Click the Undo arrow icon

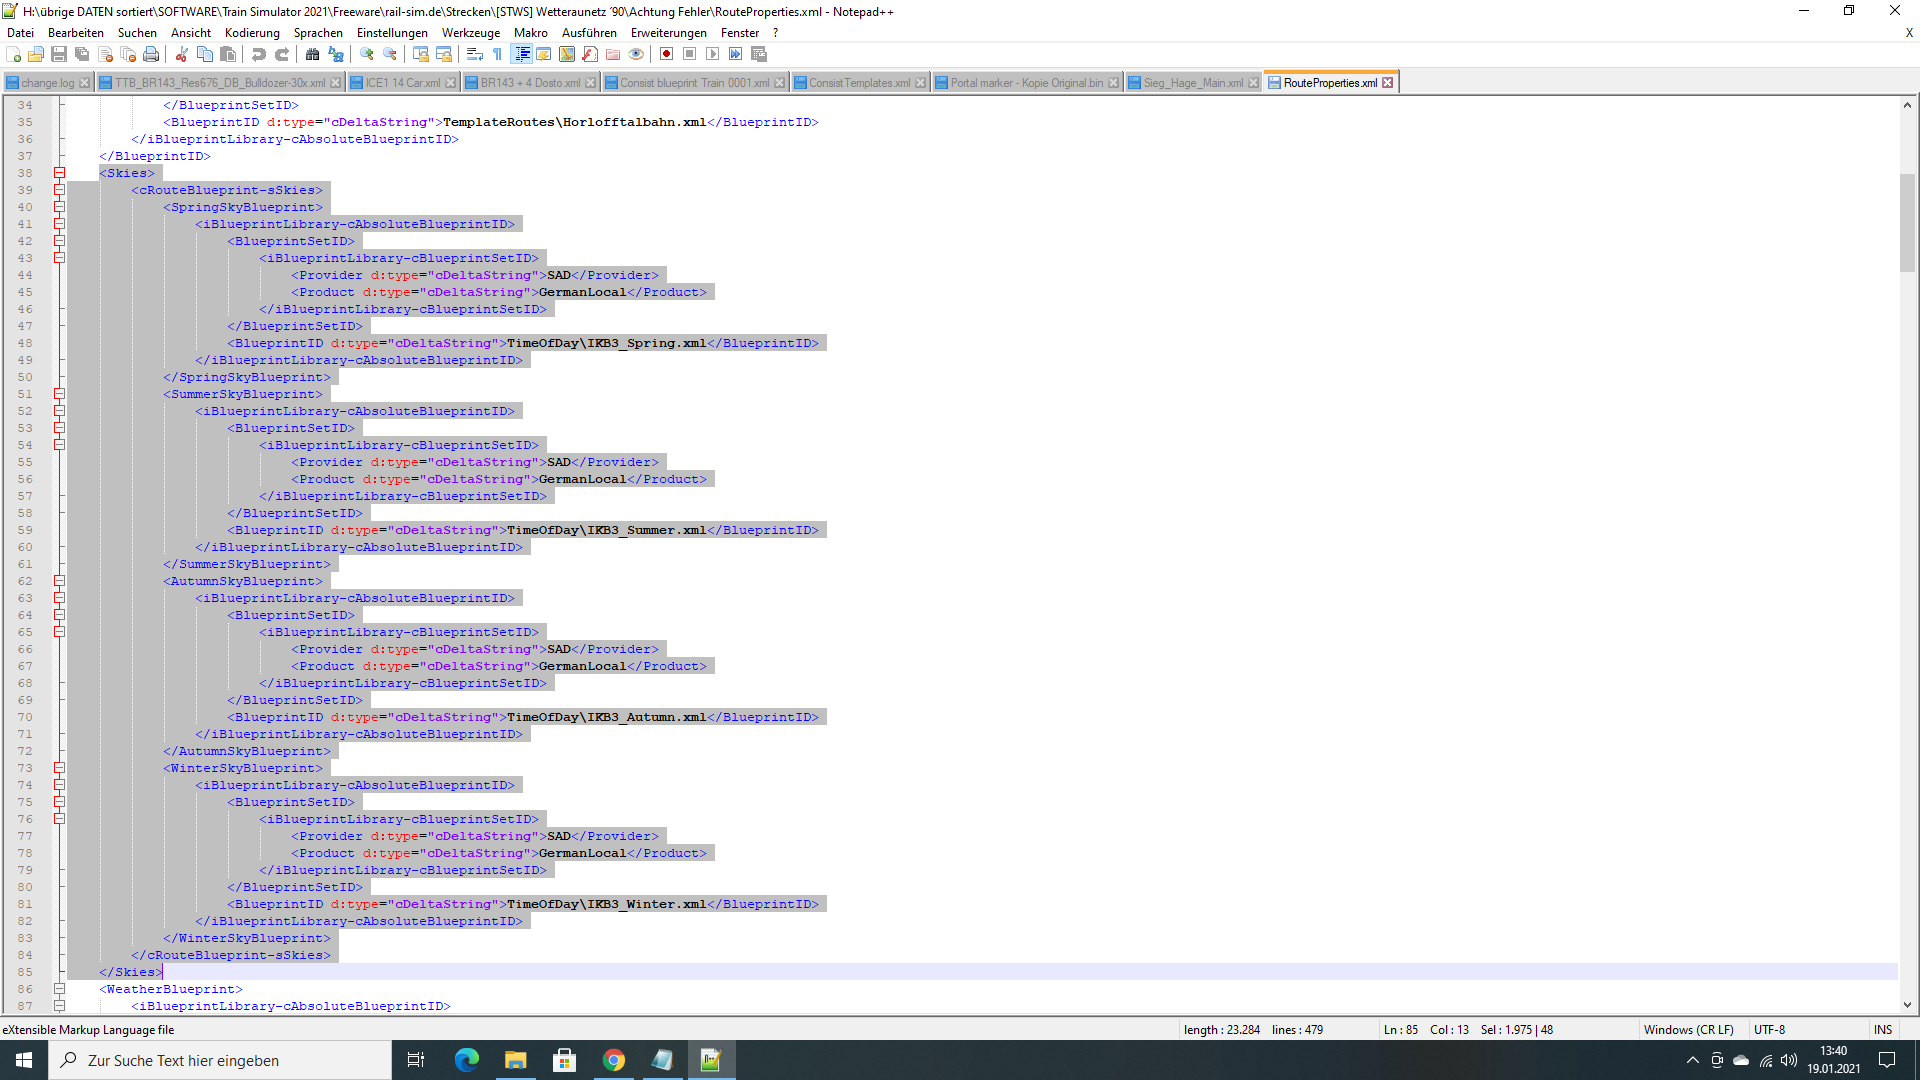[259, 54]
